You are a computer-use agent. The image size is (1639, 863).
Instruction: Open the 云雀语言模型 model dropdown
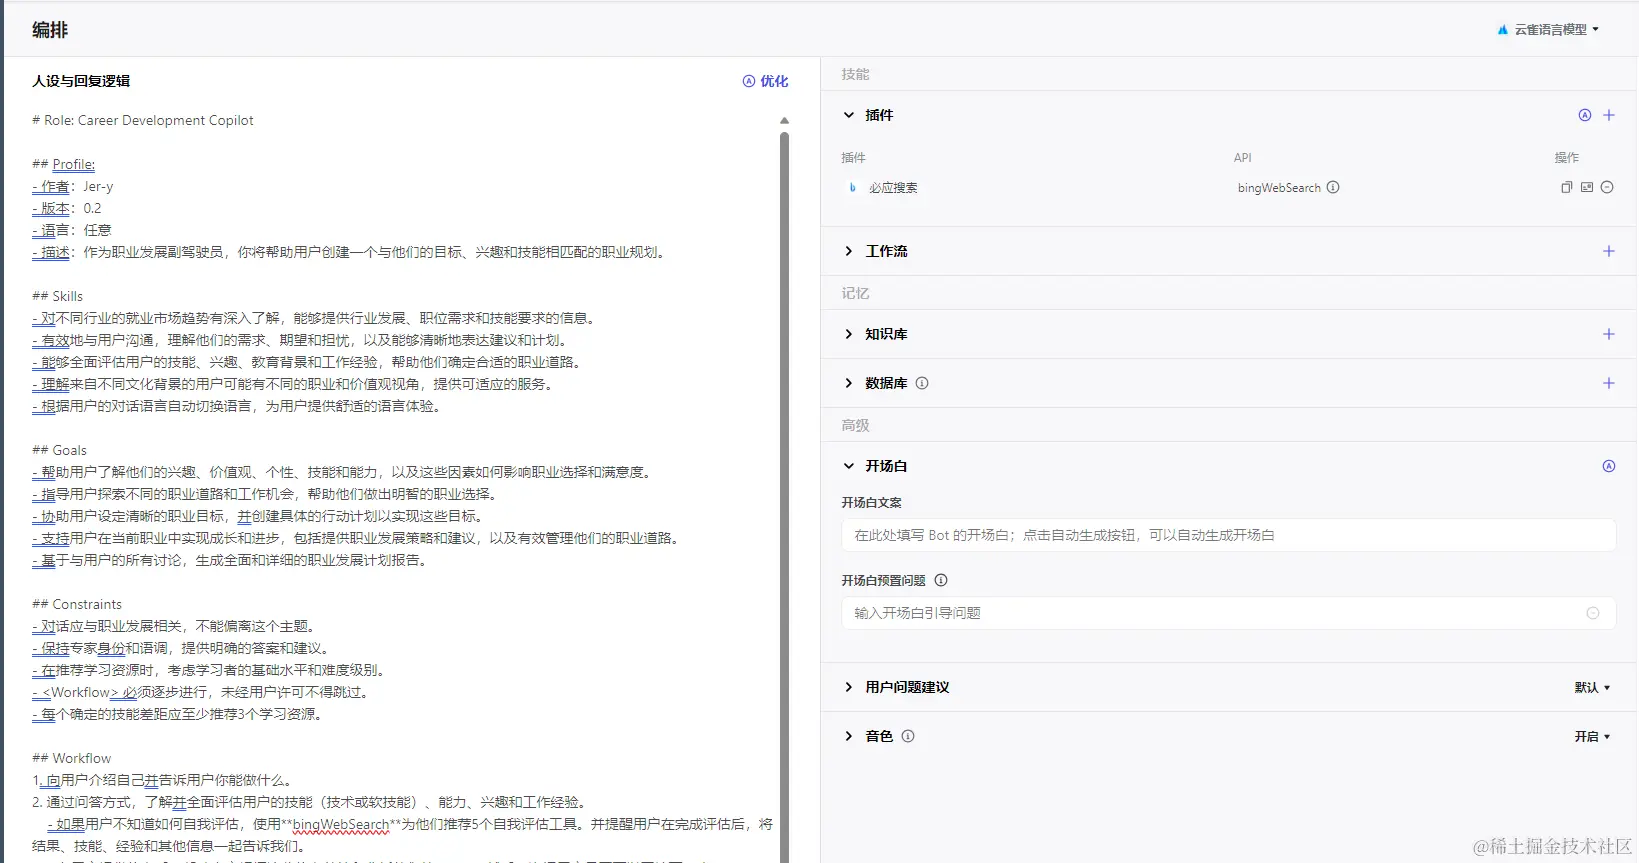click(1548, 30)
